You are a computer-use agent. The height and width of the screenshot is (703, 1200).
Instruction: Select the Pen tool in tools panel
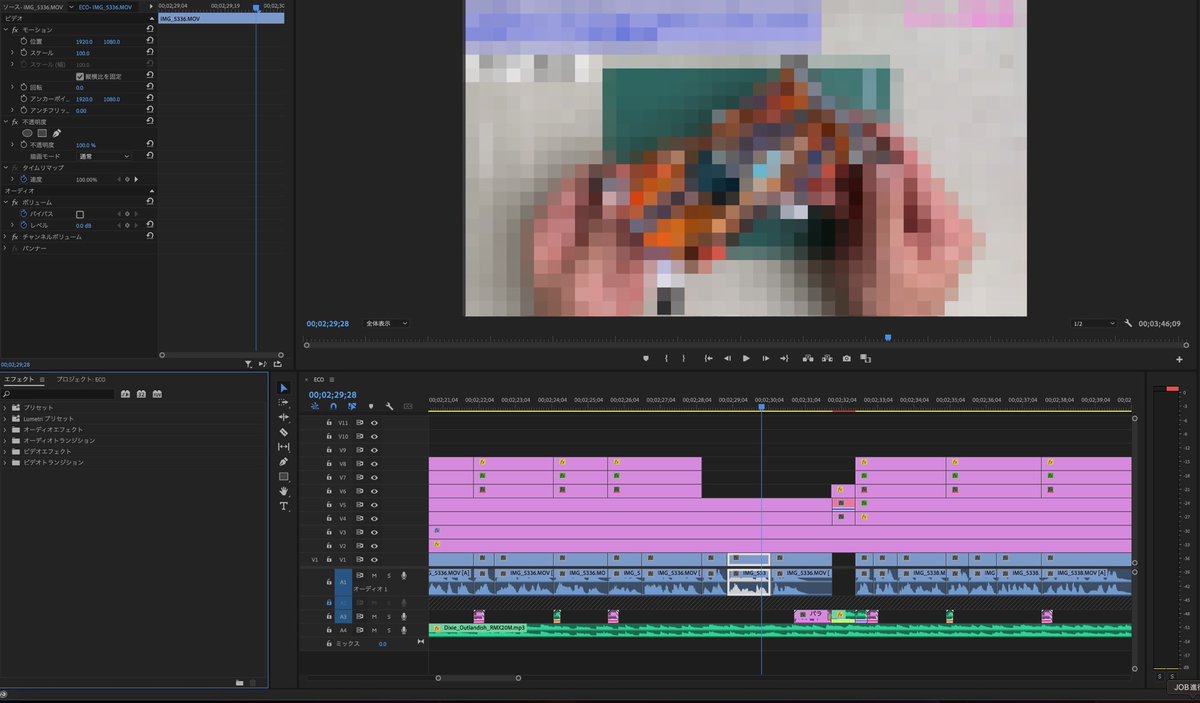[x=283, y=462]
